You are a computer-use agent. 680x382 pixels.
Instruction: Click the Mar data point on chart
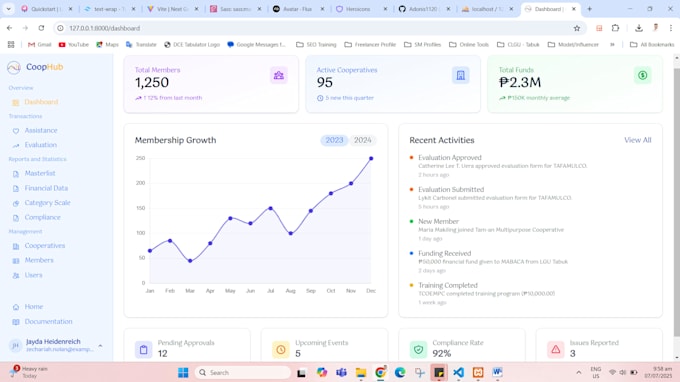[x=190, y=261]
